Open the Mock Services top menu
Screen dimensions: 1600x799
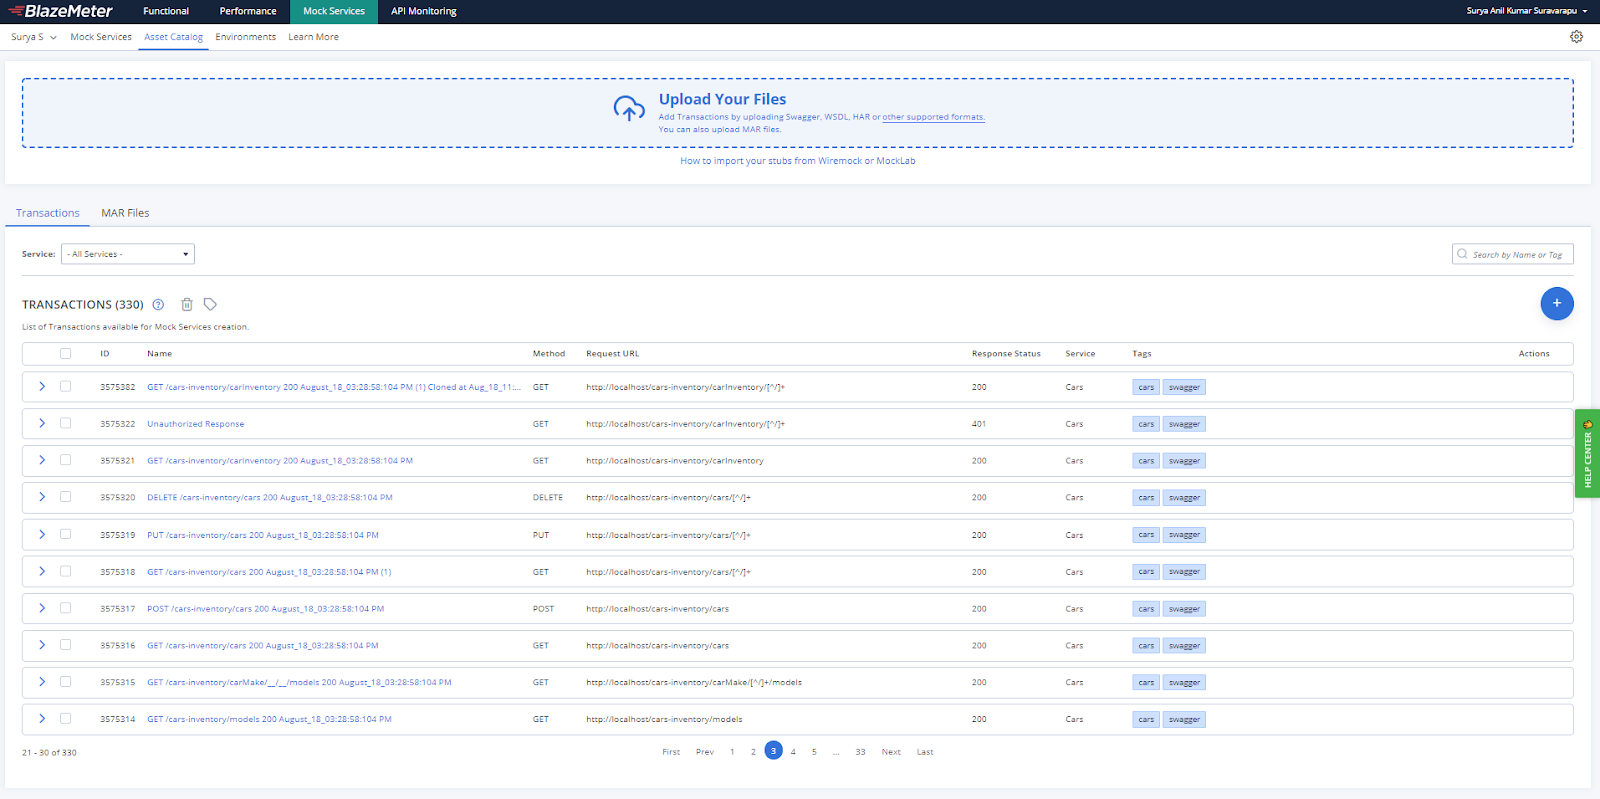334,11
